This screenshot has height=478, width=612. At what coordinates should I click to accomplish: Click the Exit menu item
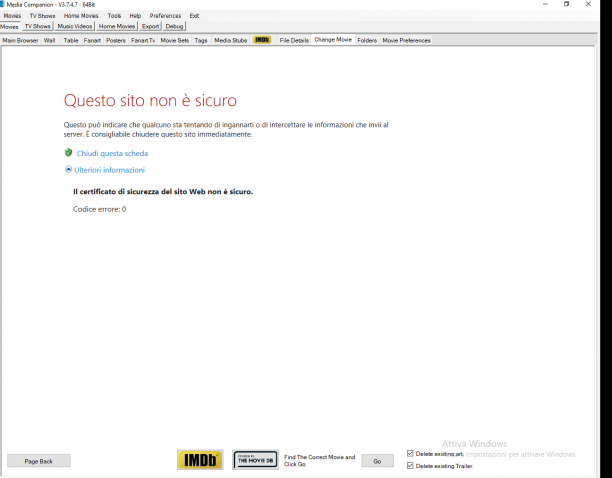pos(194,16)
